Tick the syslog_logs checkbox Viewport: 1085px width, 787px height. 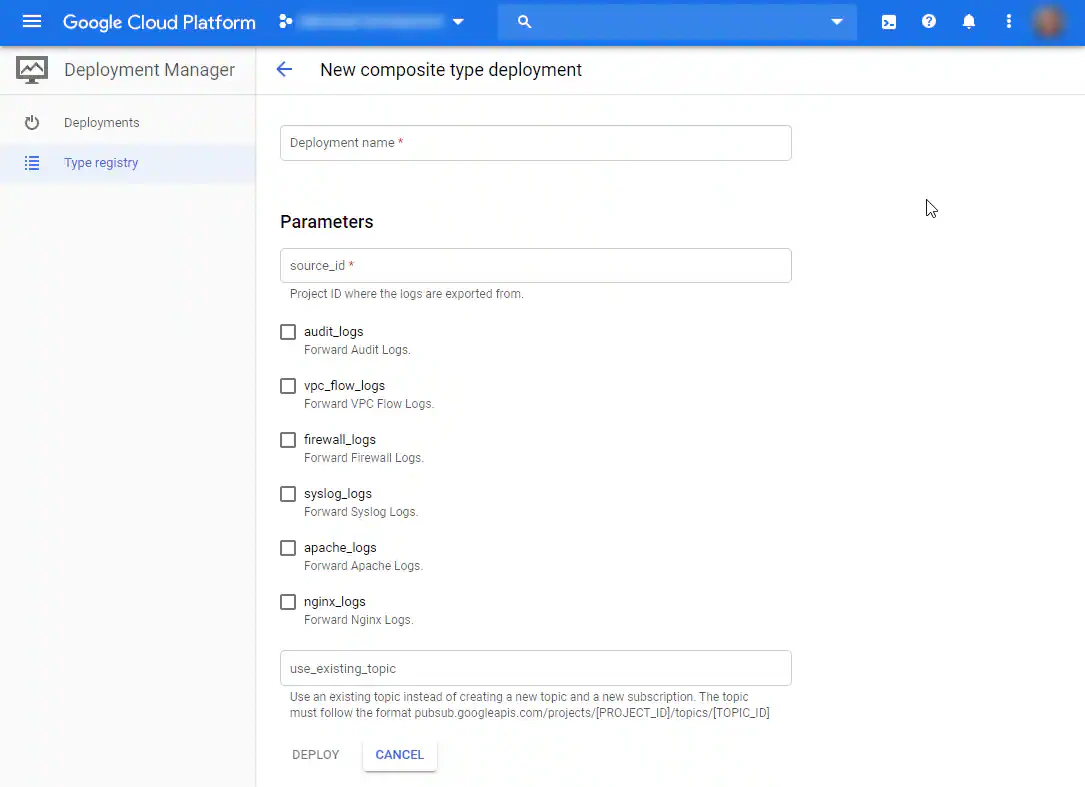tap(288, 494)
